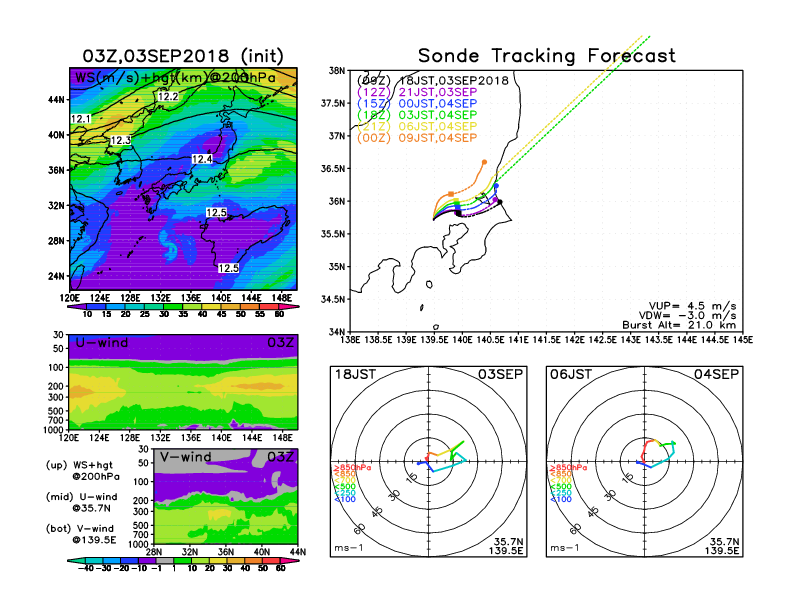This screenshot has height=612, width=792.
Task: Click the "(bot) V-wind @139.5E" note
Action: (80, 534)
